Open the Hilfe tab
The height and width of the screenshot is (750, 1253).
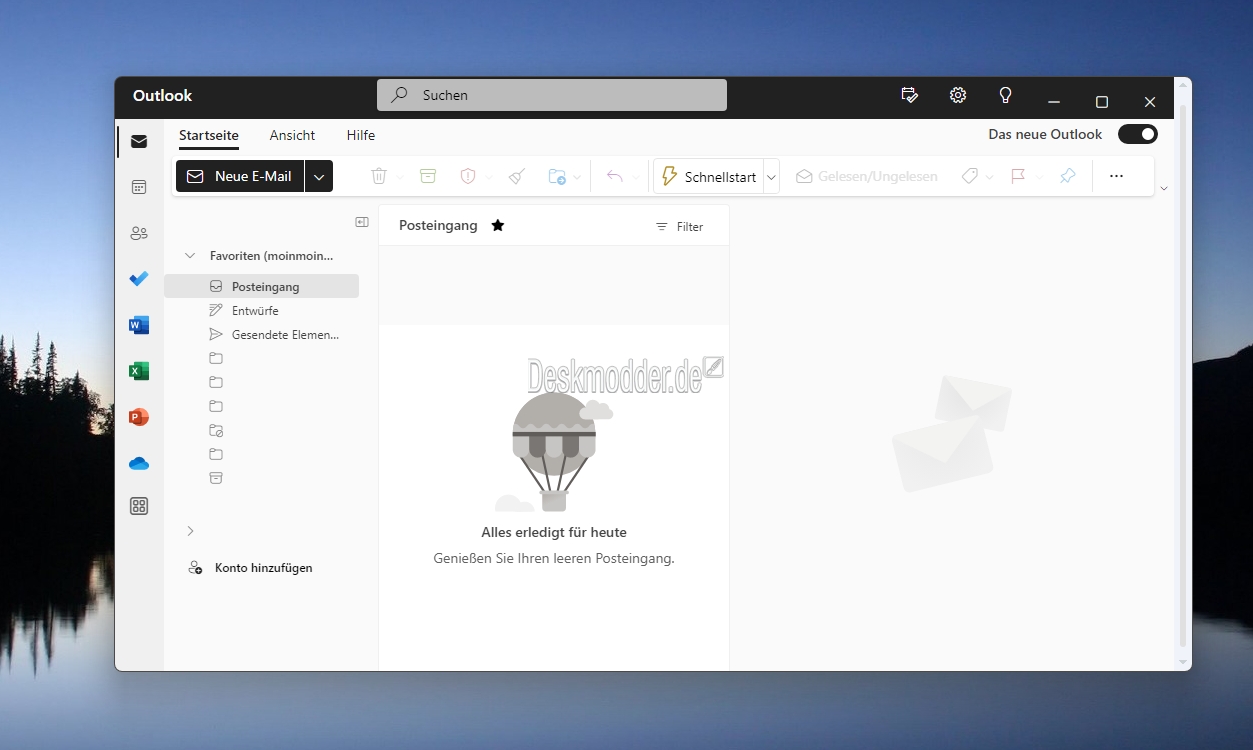coord(361,135)
